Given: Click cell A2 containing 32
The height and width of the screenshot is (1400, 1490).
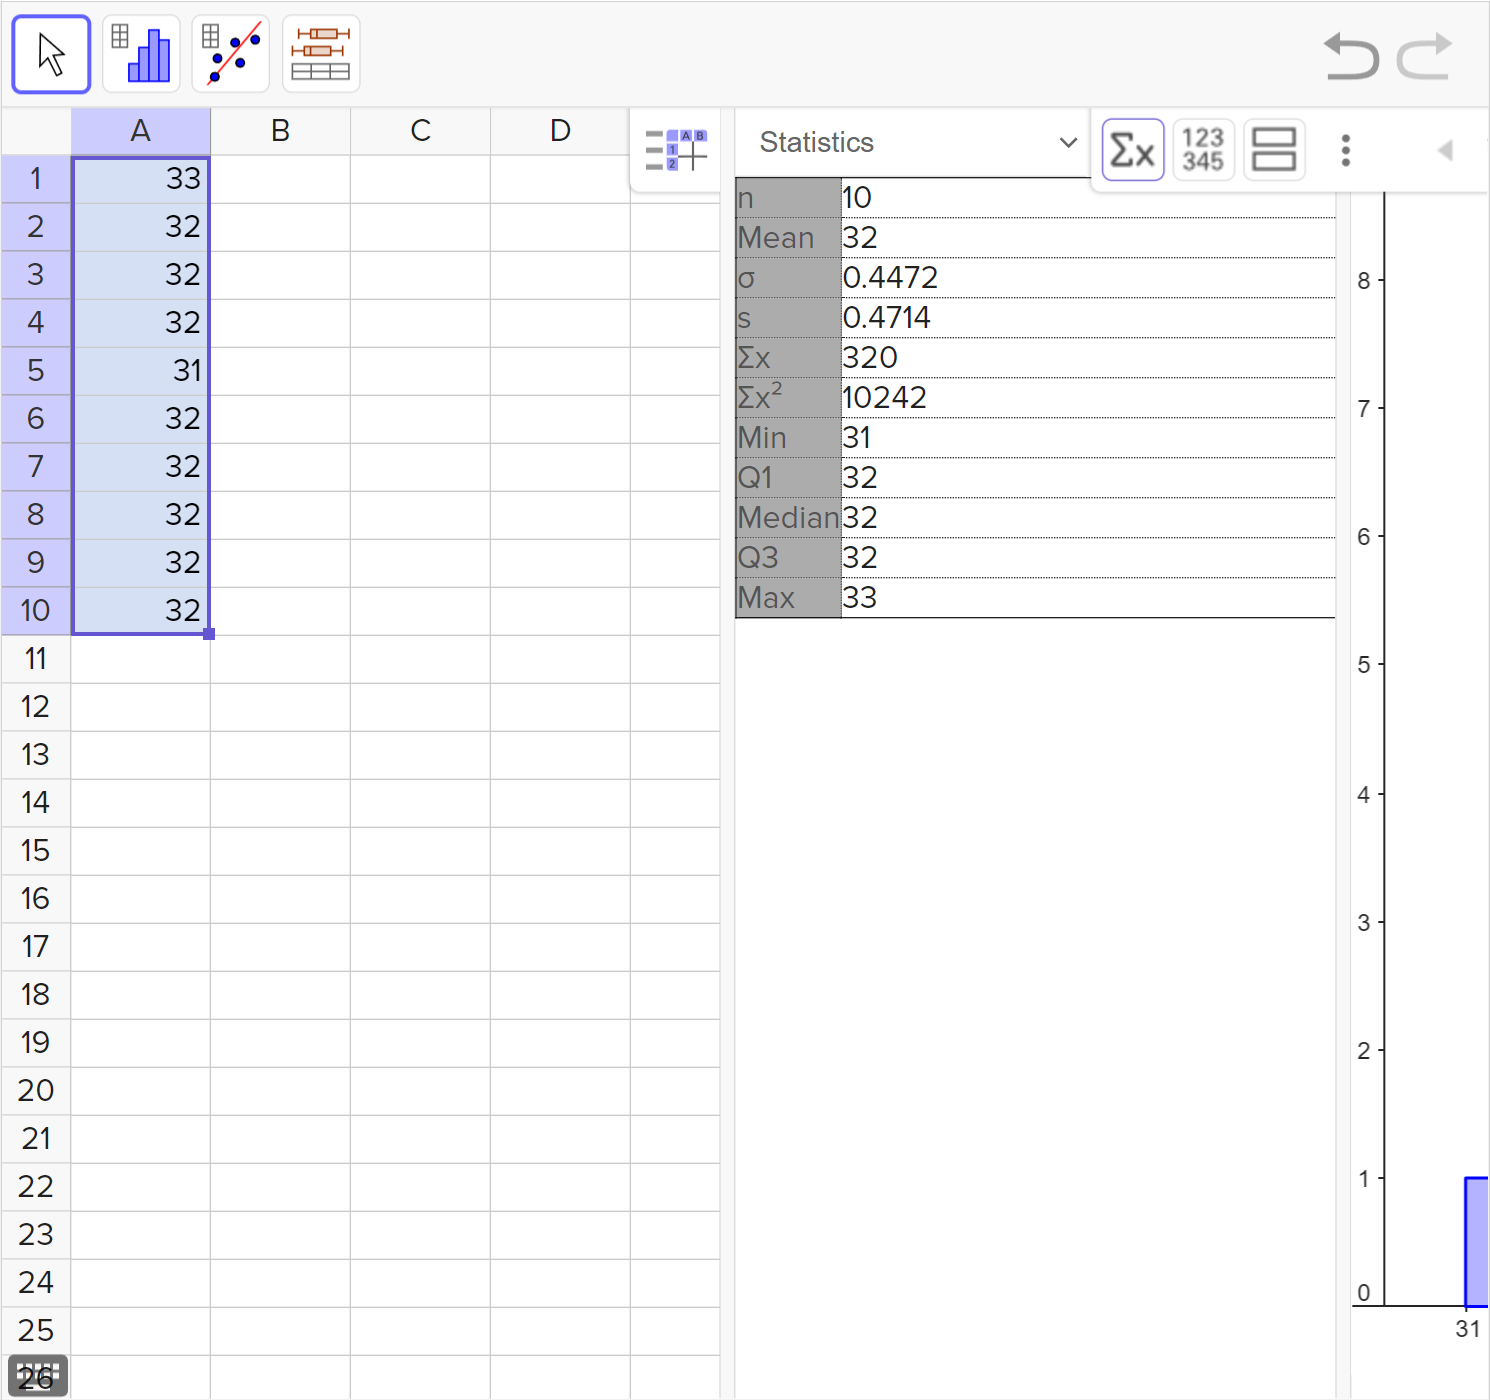Looking at the screenshot, I should [140, 227].
